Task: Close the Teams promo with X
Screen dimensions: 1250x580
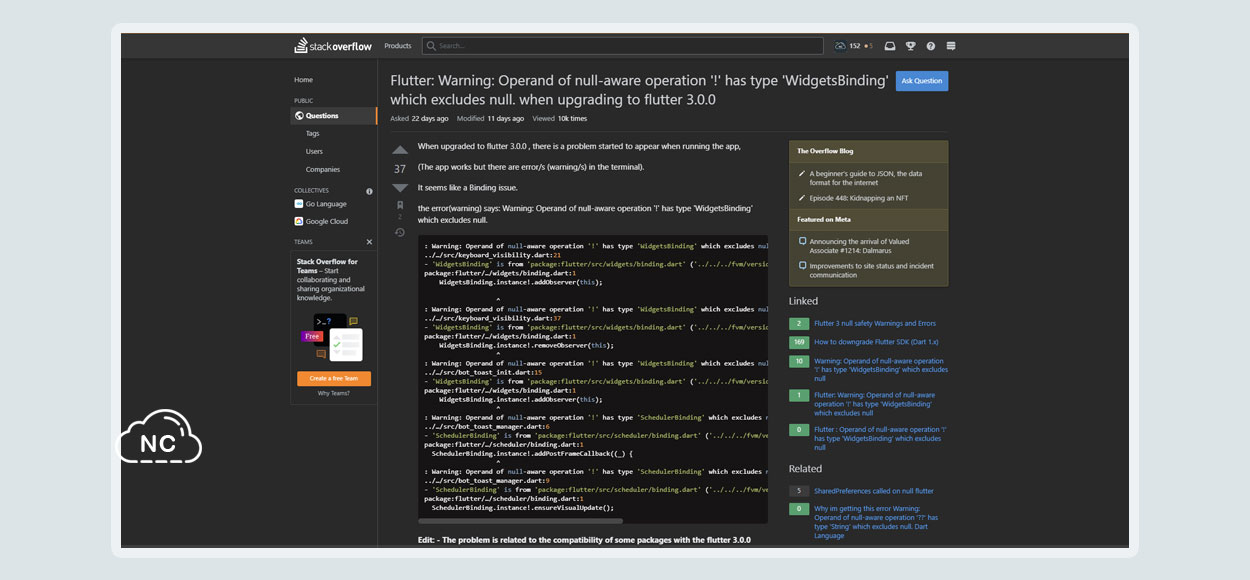Action: click(369, 242)
